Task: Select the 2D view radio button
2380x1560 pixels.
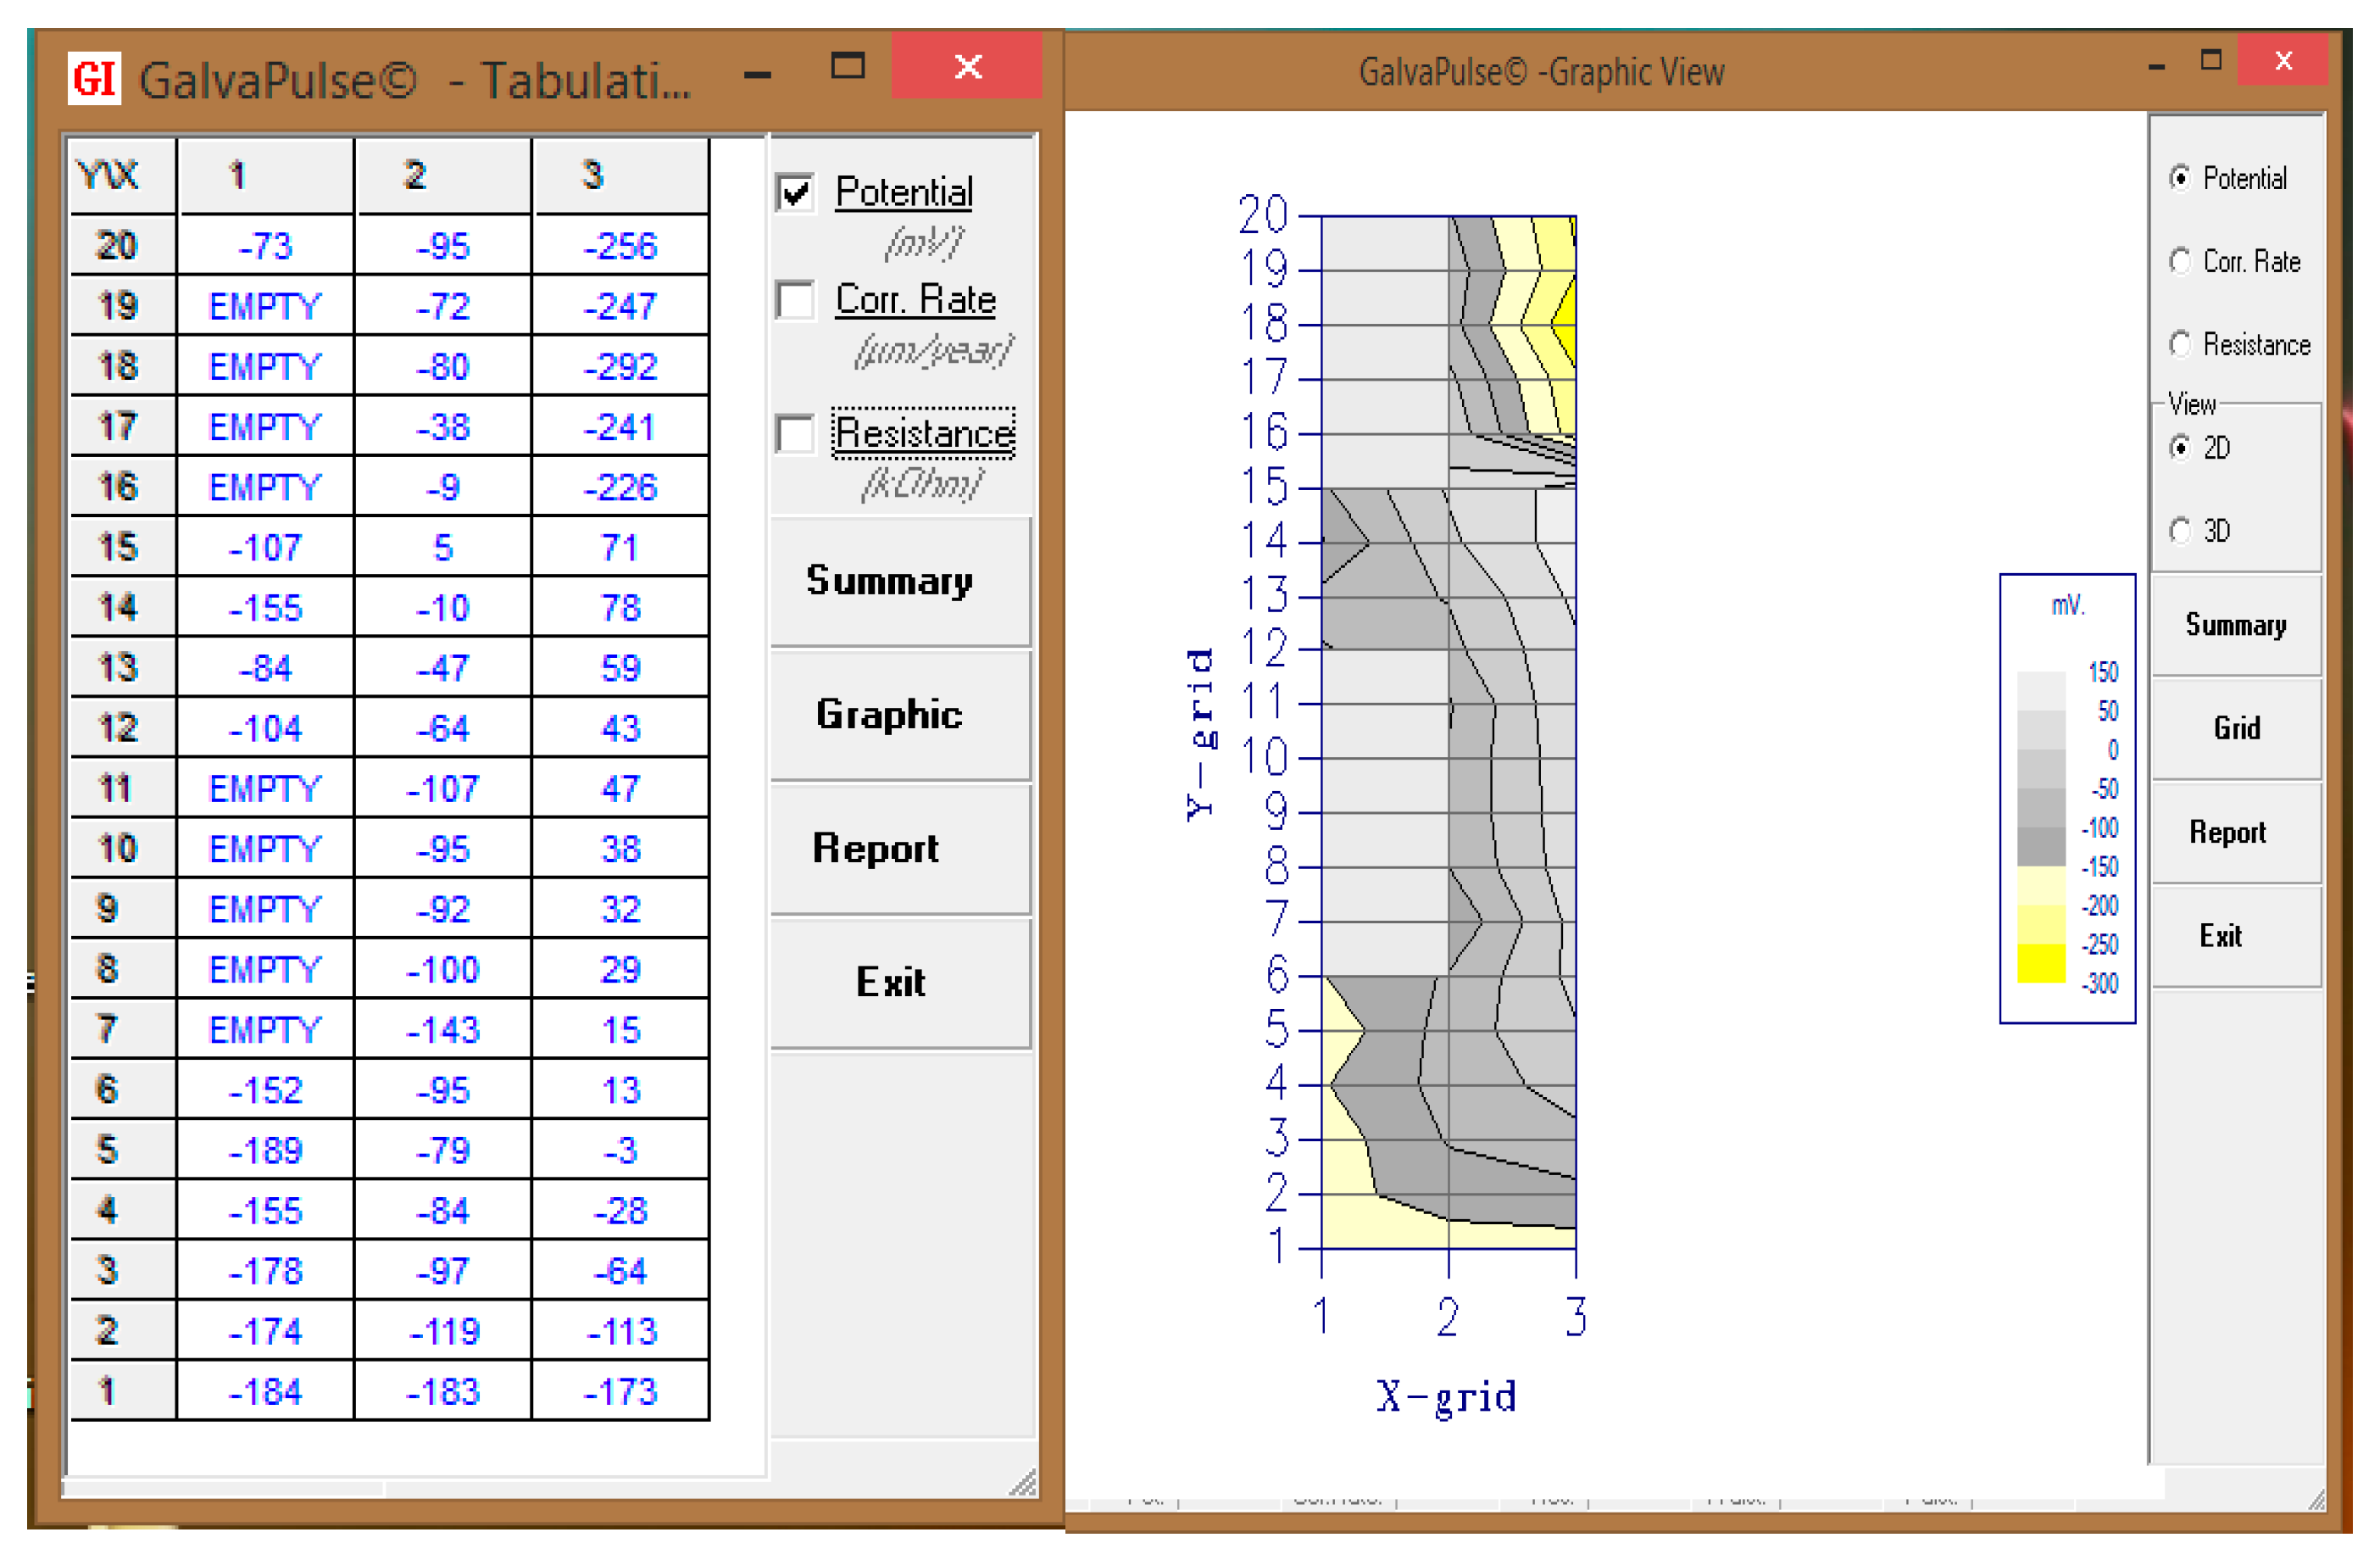Action: pos(2180,448)
